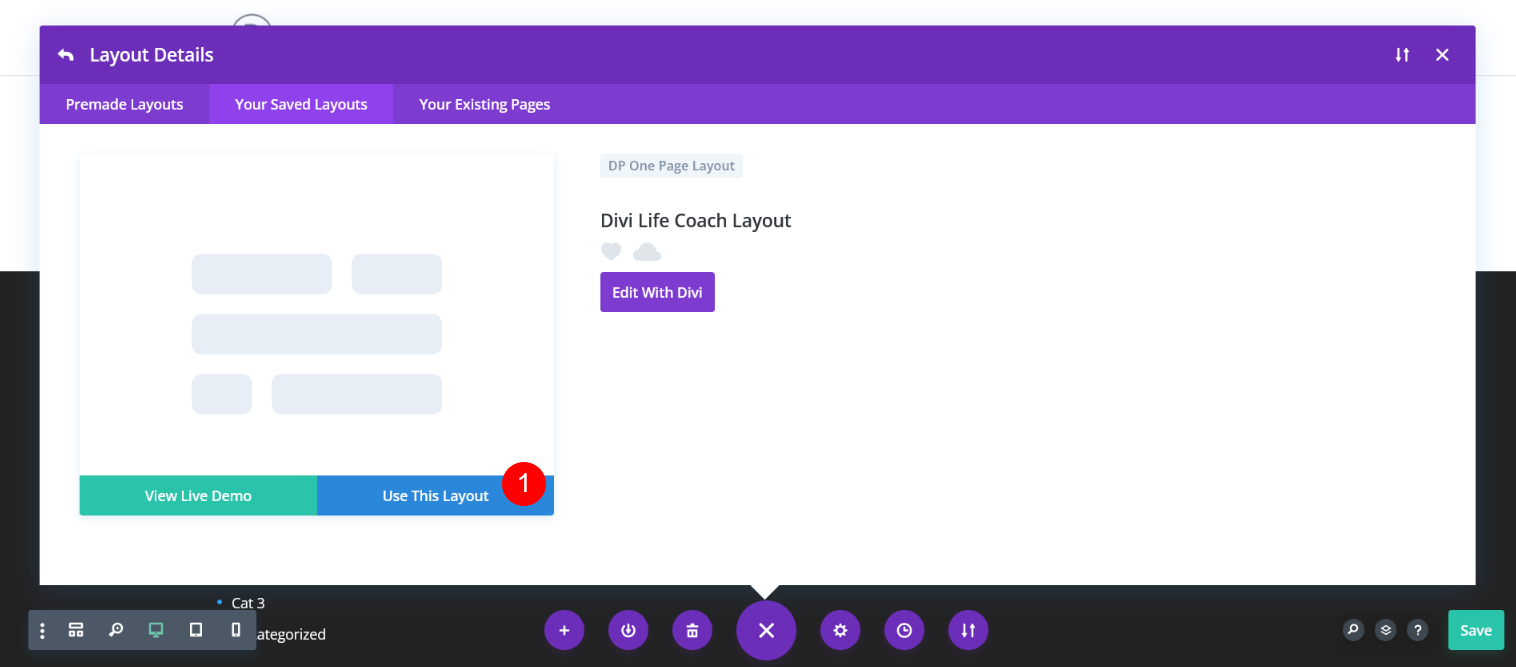Open the Your Existing Pages tab
Image resolution: width=1516 pixels, height=667 pixels.
coord(484,104)
